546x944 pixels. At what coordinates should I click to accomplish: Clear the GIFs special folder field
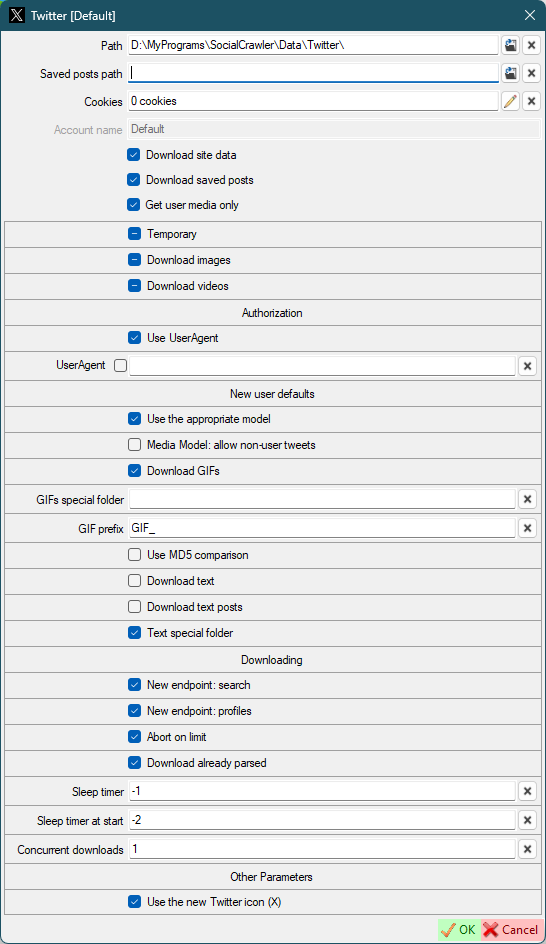coord(527,499)
